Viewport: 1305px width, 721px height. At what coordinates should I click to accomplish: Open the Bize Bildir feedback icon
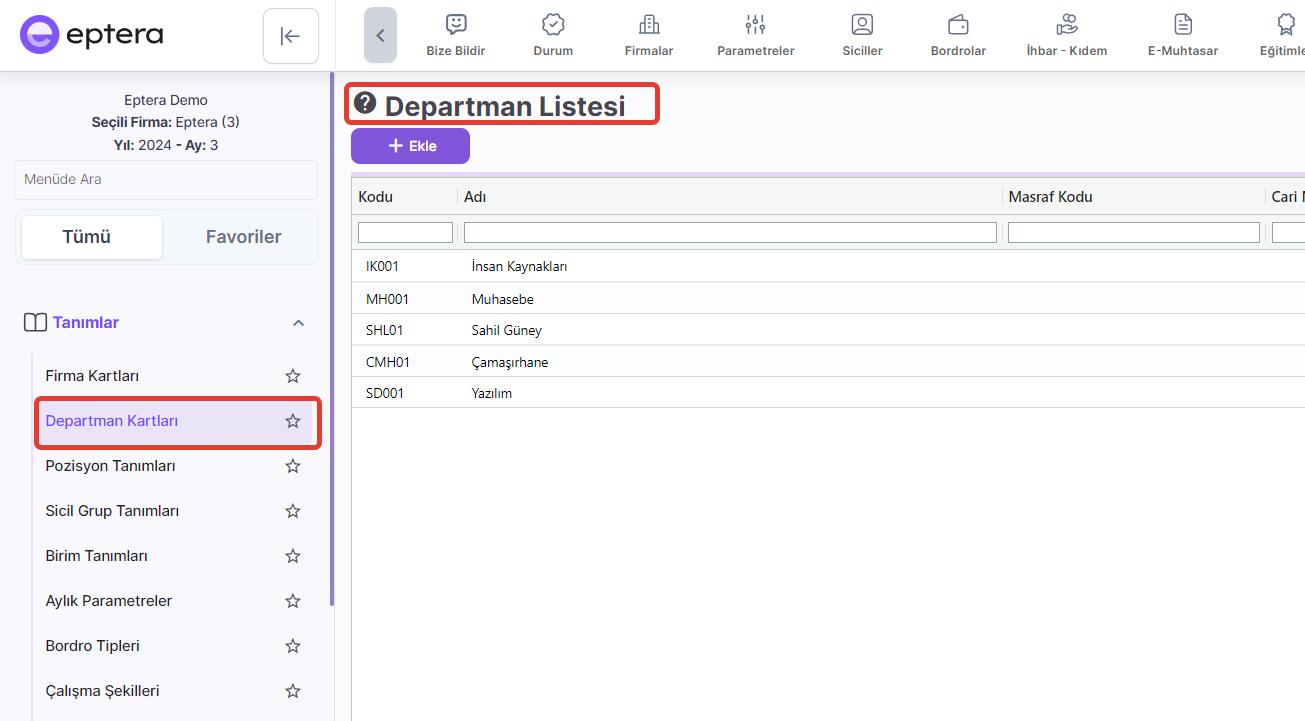point(456,25)
